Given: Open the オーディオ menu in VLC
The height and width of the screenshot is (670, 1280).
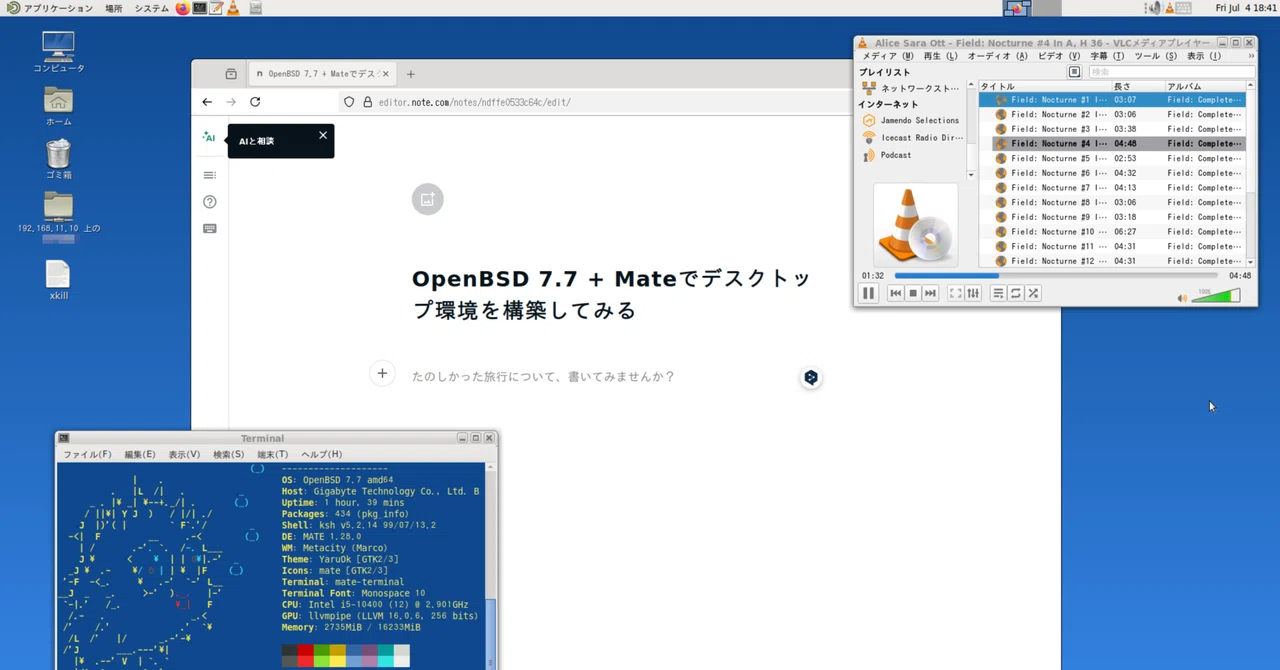Looking at the screenshot, I should pos(996,57).
